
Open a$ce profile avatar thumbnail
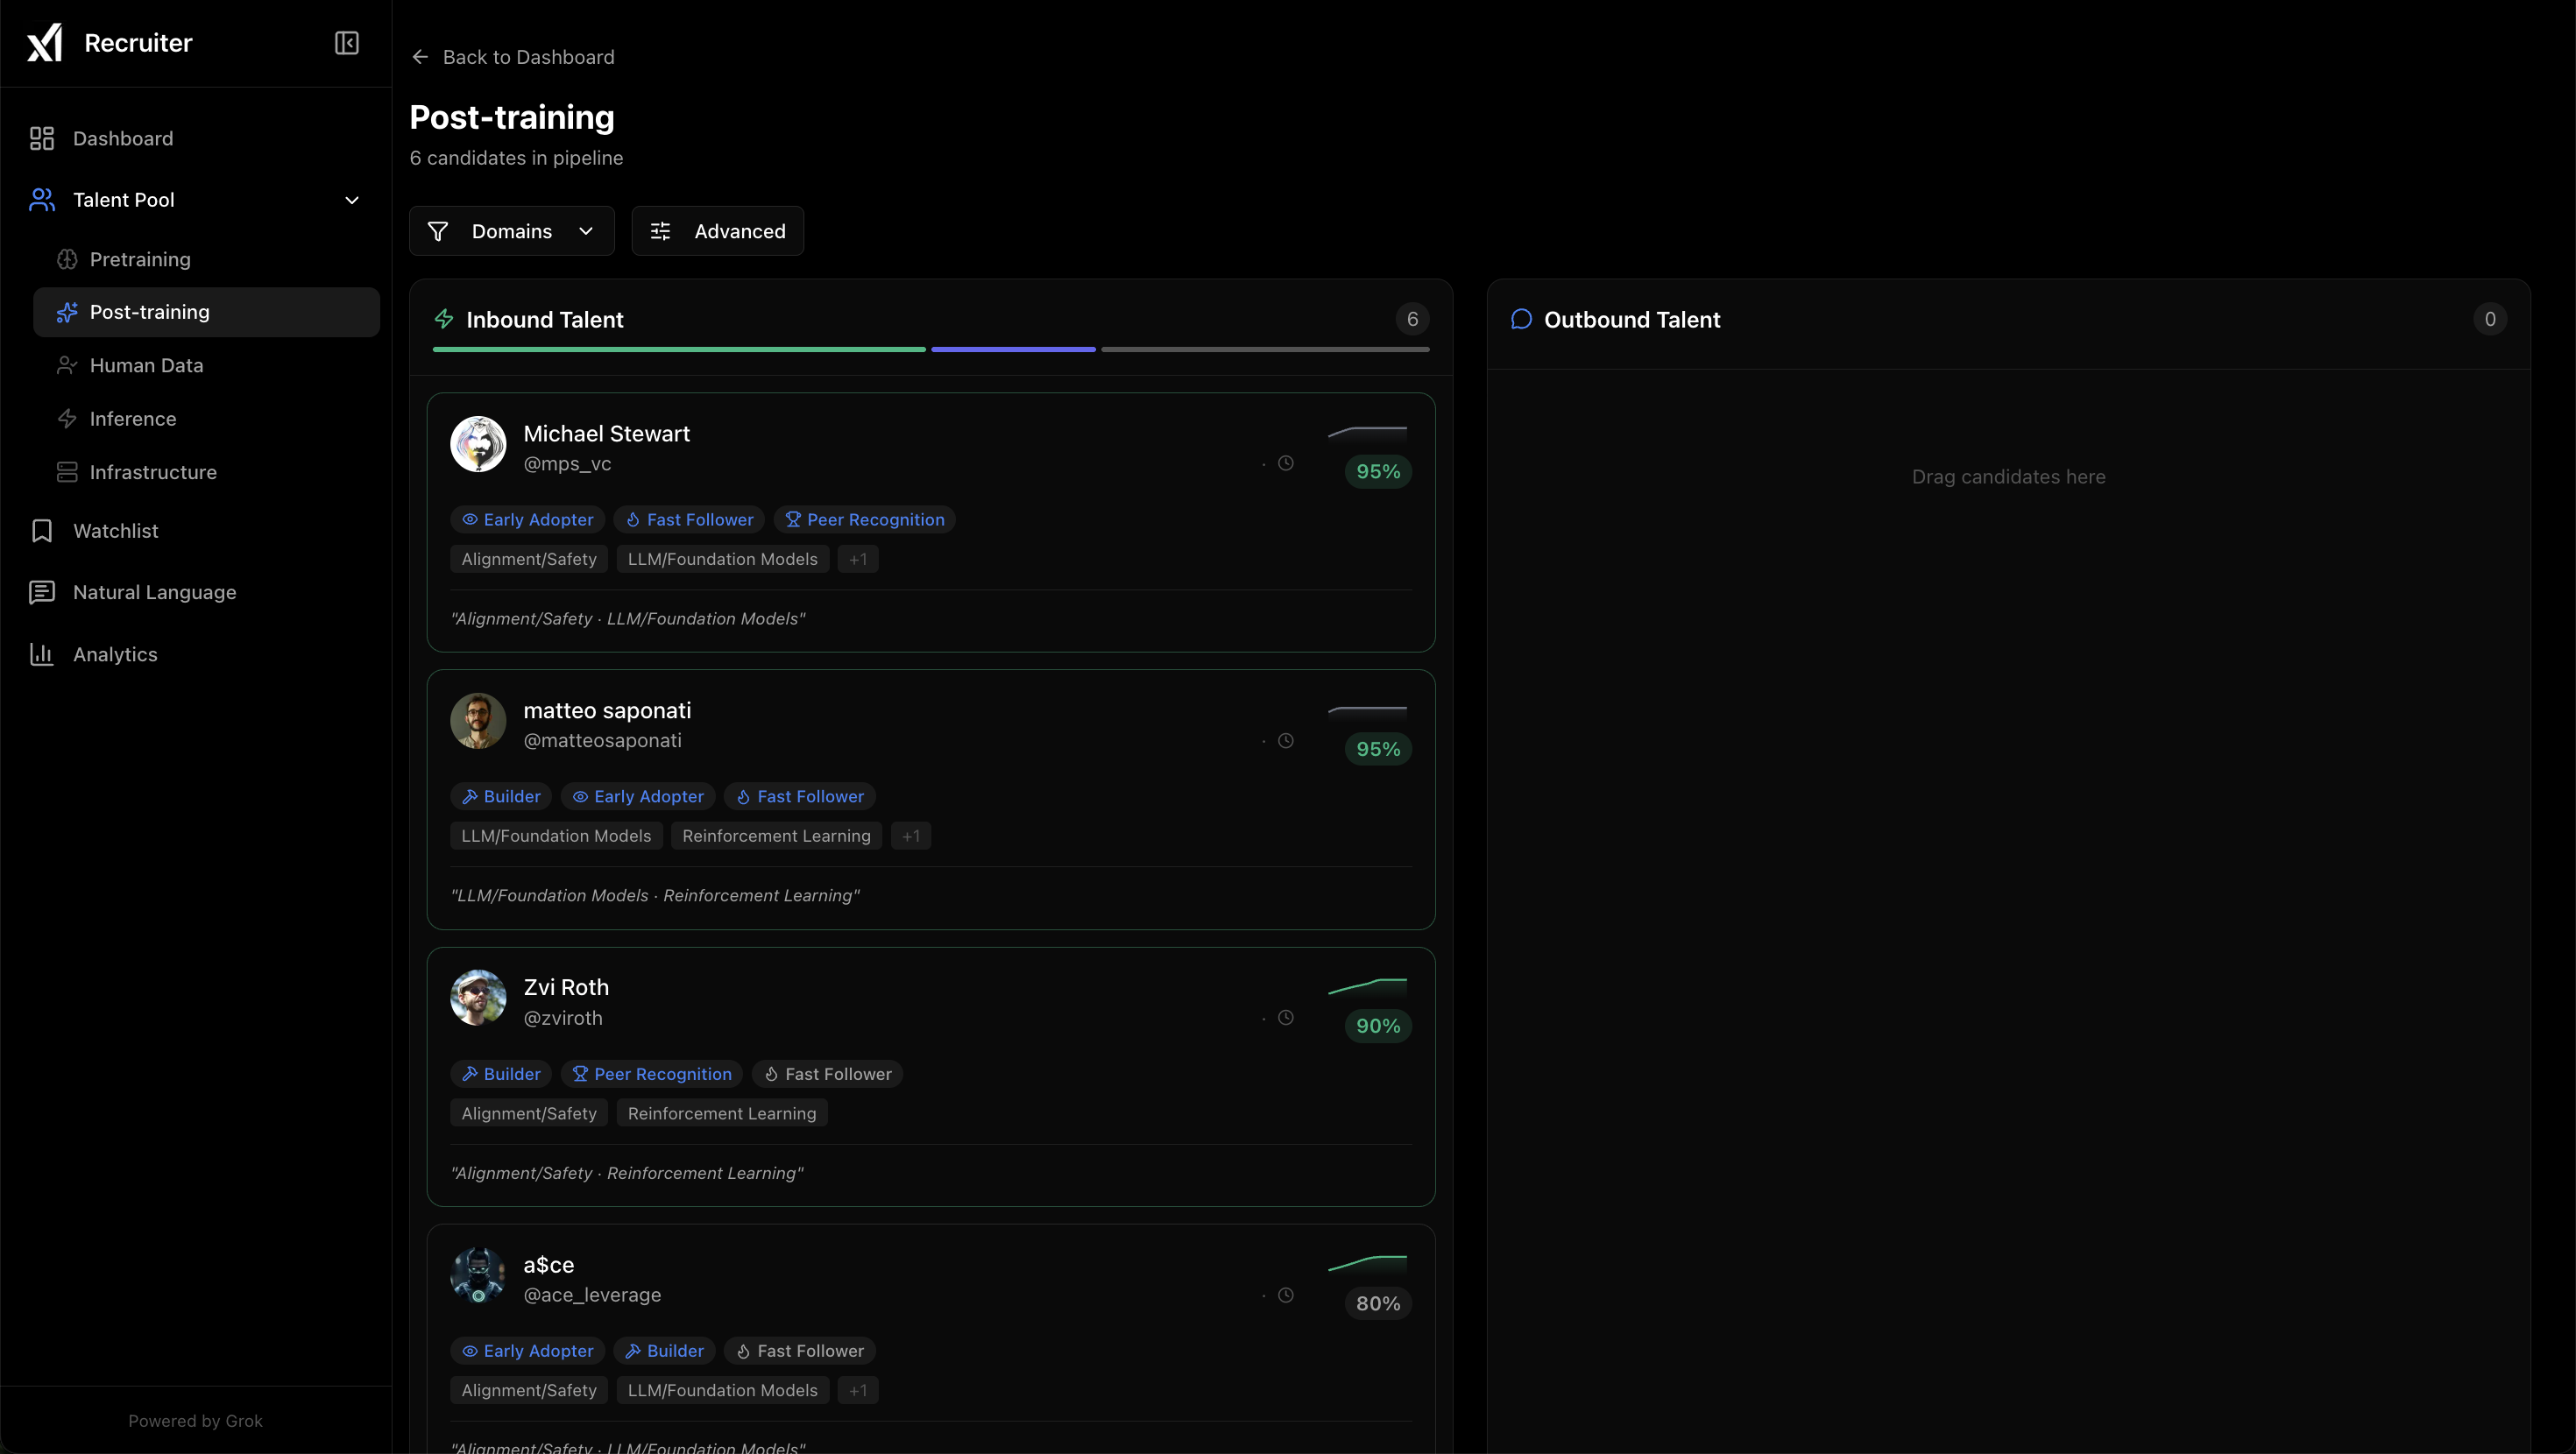point(478,1275)
